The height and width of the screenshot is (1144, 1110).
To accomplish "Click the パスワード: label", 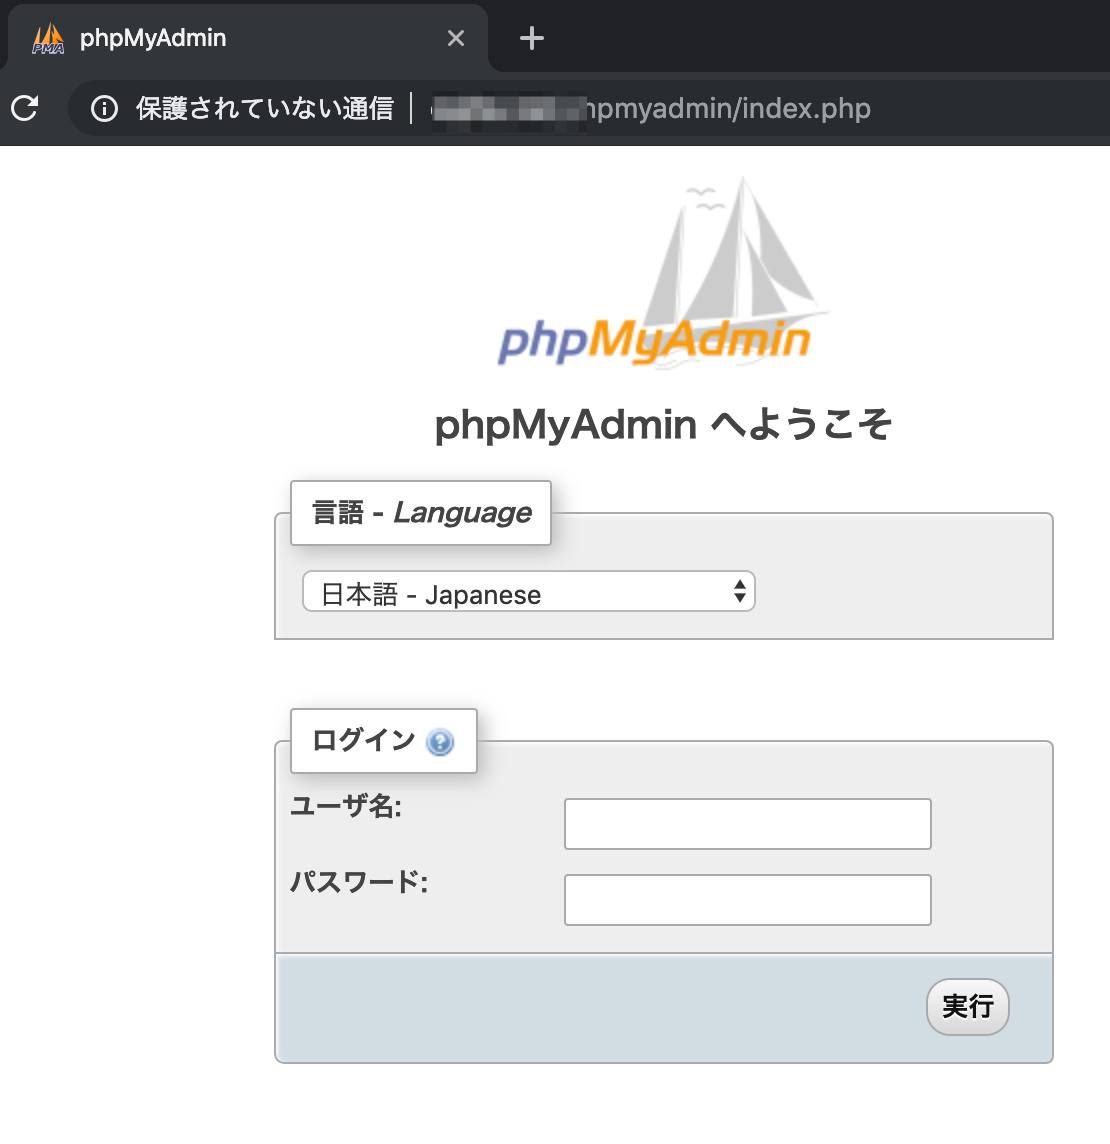I will coord(359,883).
